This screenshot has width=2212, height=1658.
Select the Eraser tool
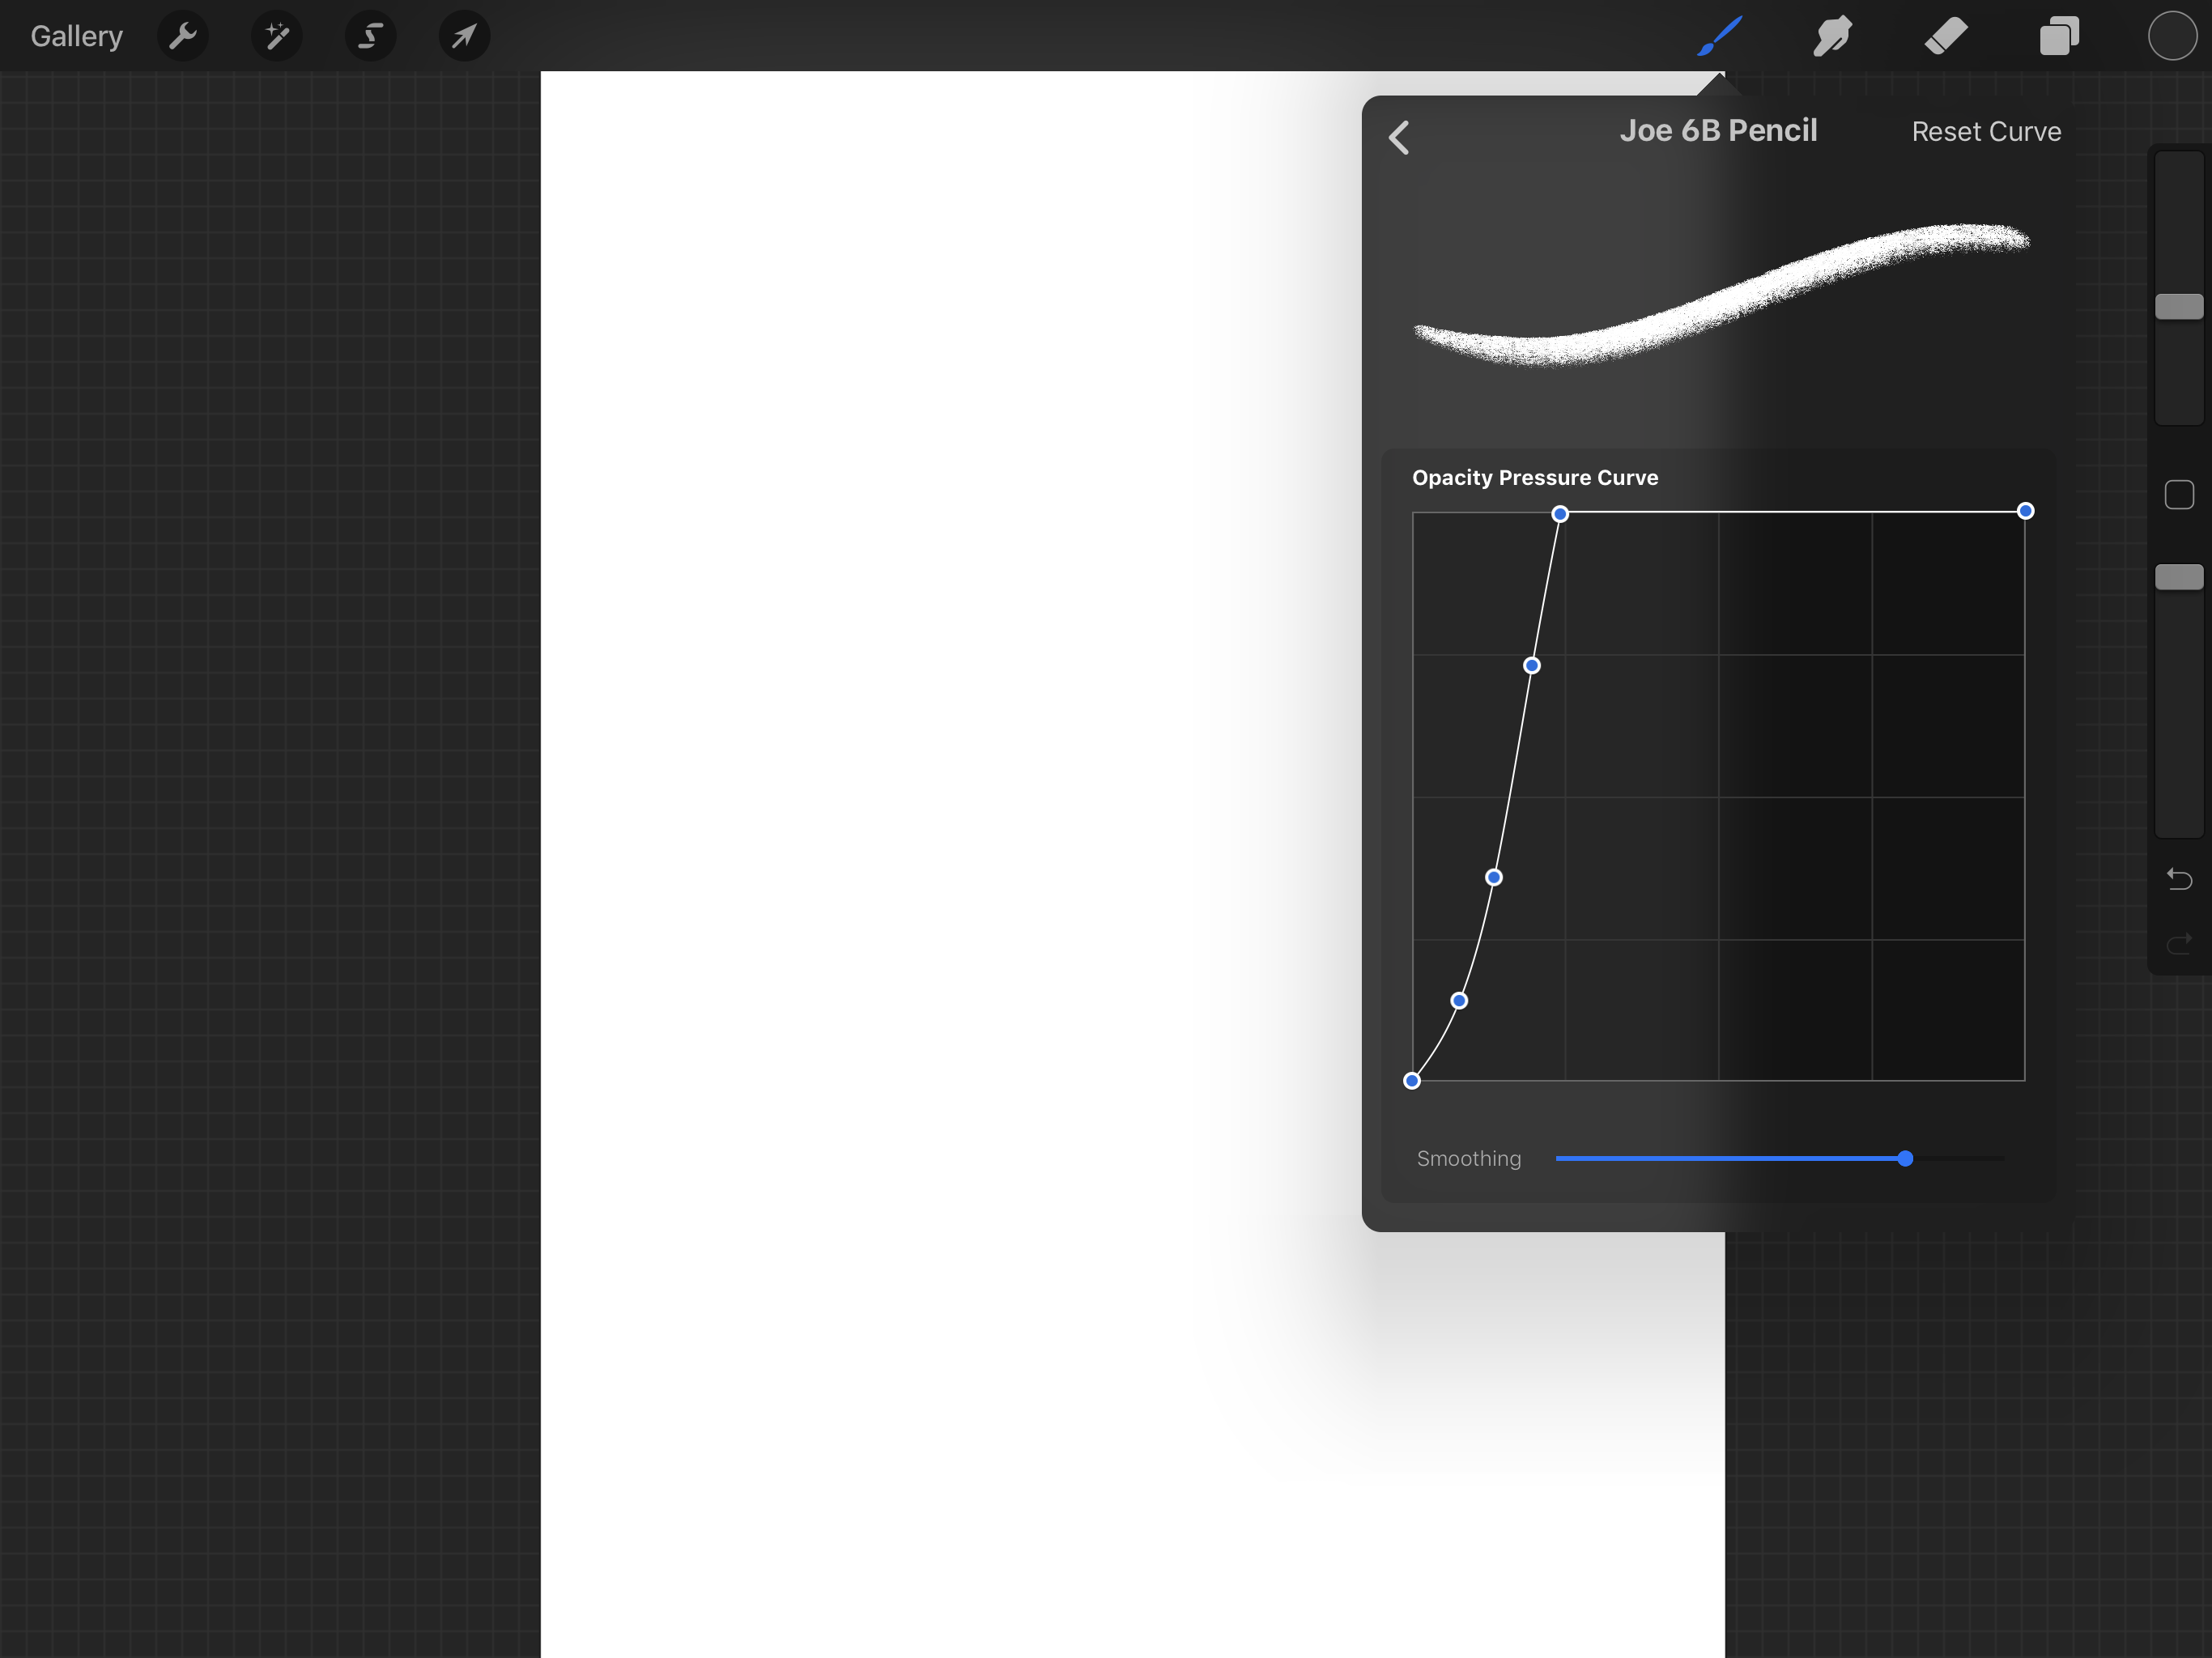pos(1946,36)
